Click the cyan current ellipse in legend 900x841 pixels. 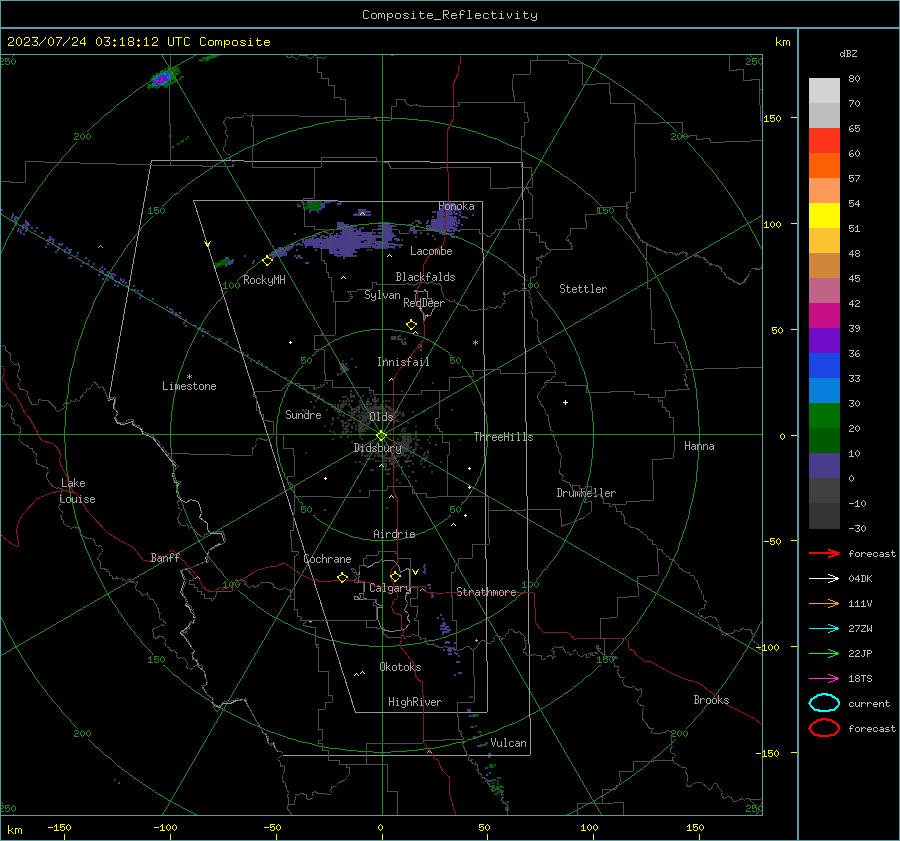(x=824, y=703)
